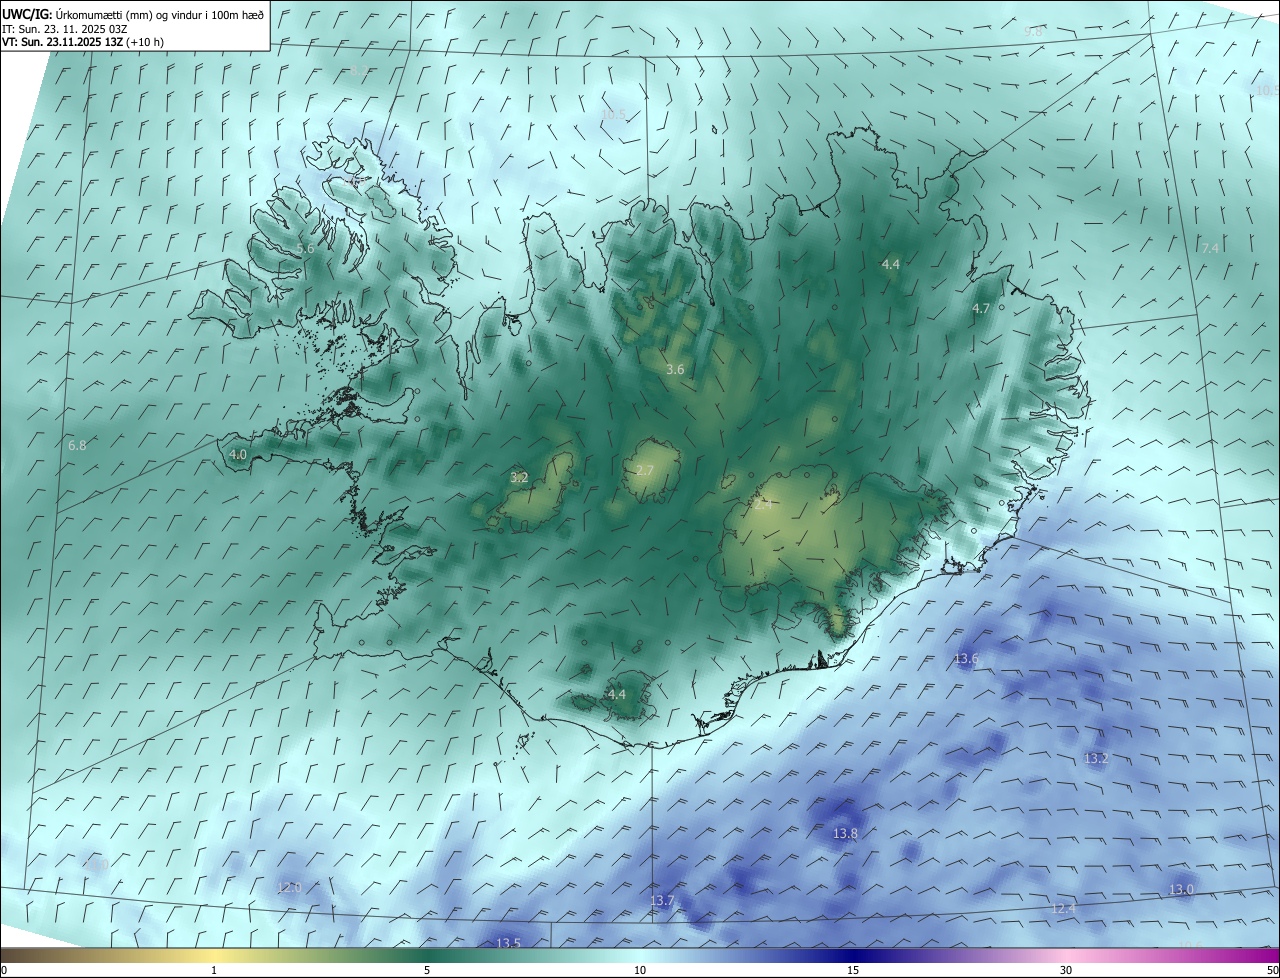Click the "(+10 h)" forecast offset text
The width and height of the screenshot is (1280, 978).
tap(144, 42)
